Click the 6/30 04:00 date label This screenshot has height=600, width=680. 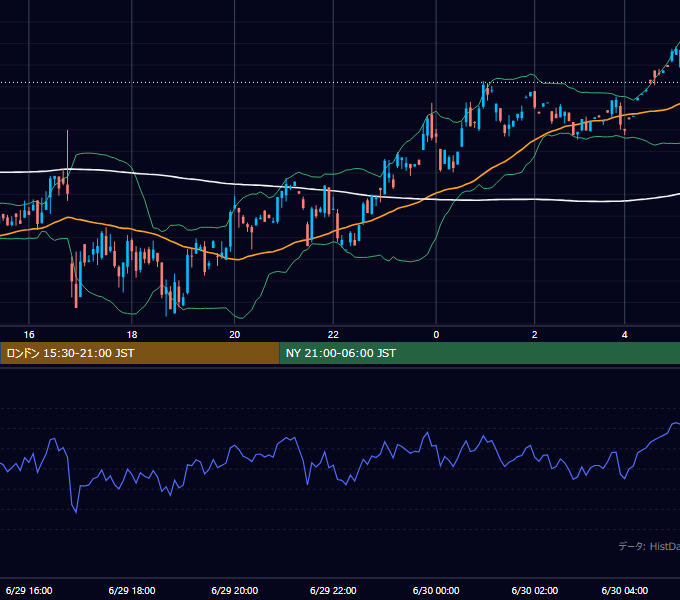pos(624,590)
